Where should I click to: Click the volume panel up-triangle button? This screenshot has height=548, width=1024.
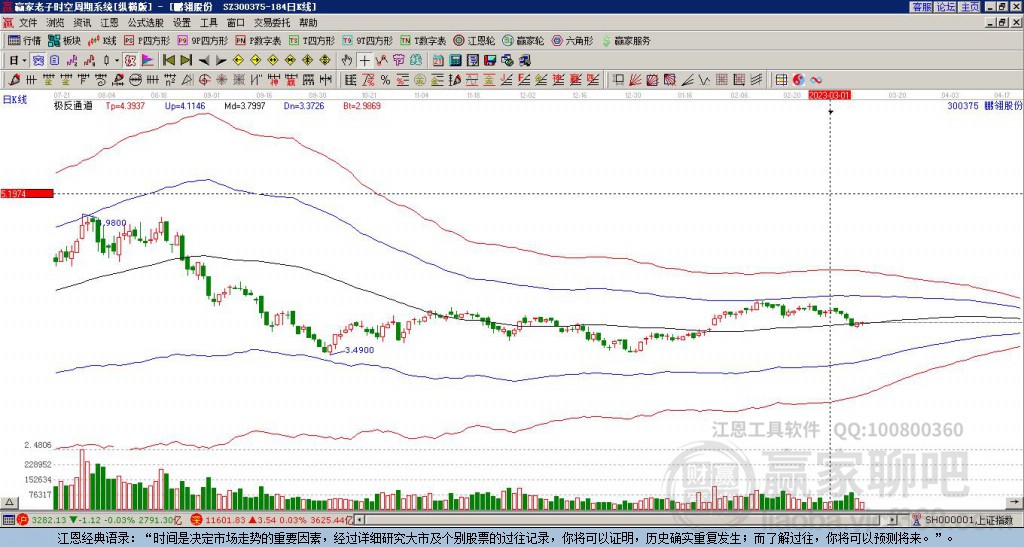click(9, 502)
